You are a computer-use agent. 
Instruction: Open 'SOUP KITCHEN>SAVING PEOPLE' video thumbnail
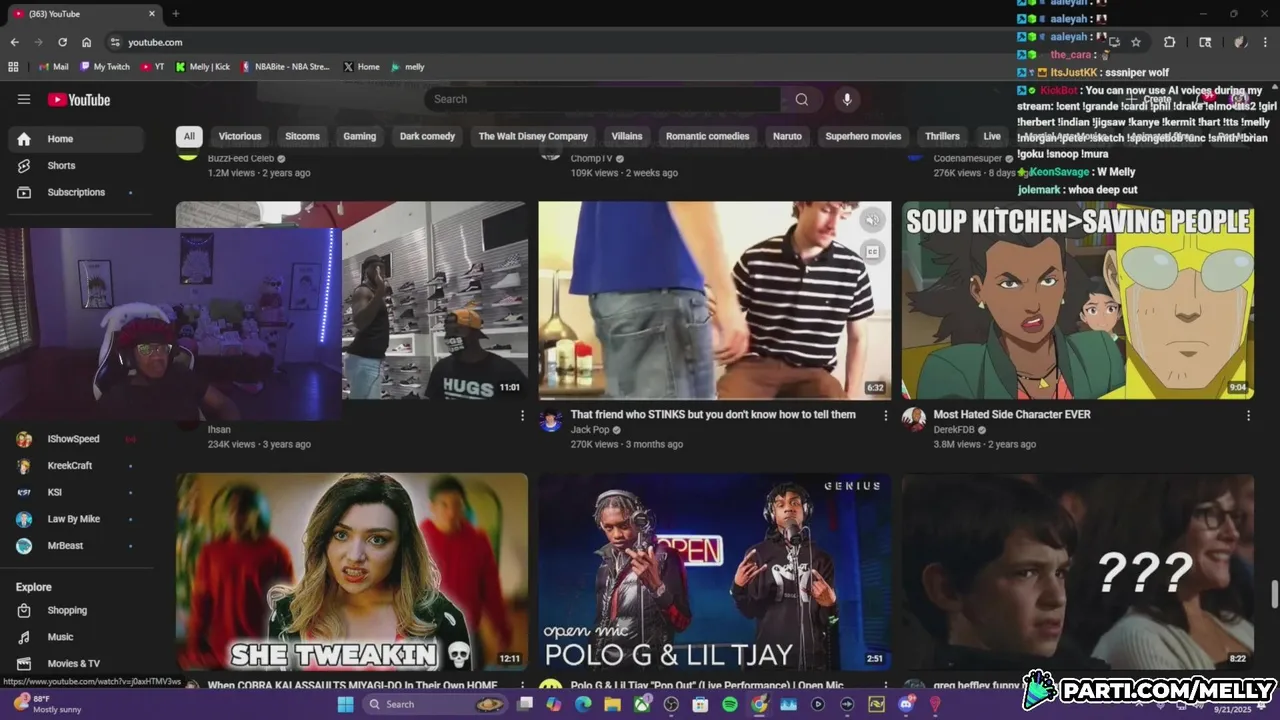tap(1078, 300)
